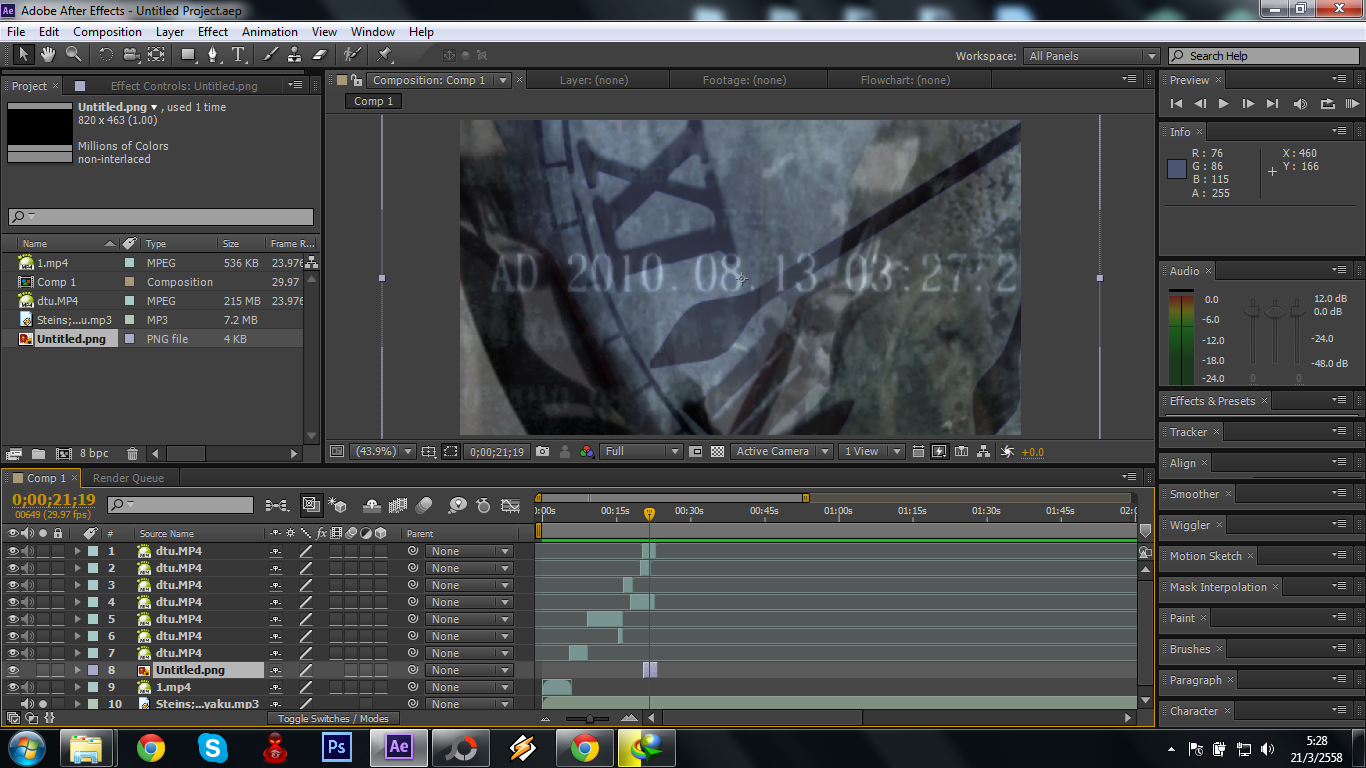The width and height of the screenshot is (1366, 768).
Task: Open the Effect menu
Action: [213, 32]
